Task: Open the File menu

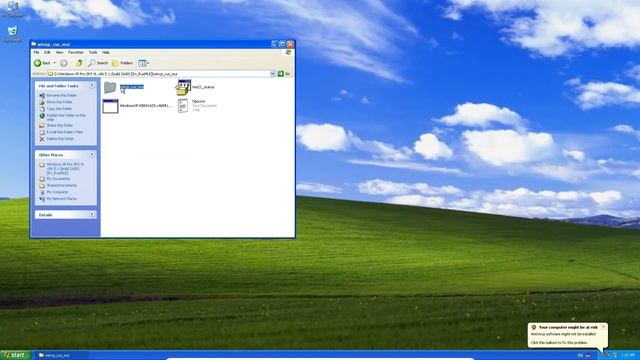Action: pyautogui.click(x=36, y=52)
